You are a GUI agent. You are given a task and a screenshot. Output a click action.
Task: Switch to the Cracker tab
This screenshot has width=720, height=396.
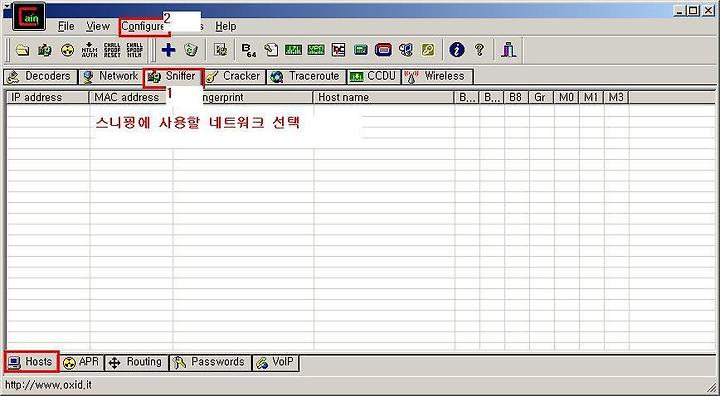point(234,76)
